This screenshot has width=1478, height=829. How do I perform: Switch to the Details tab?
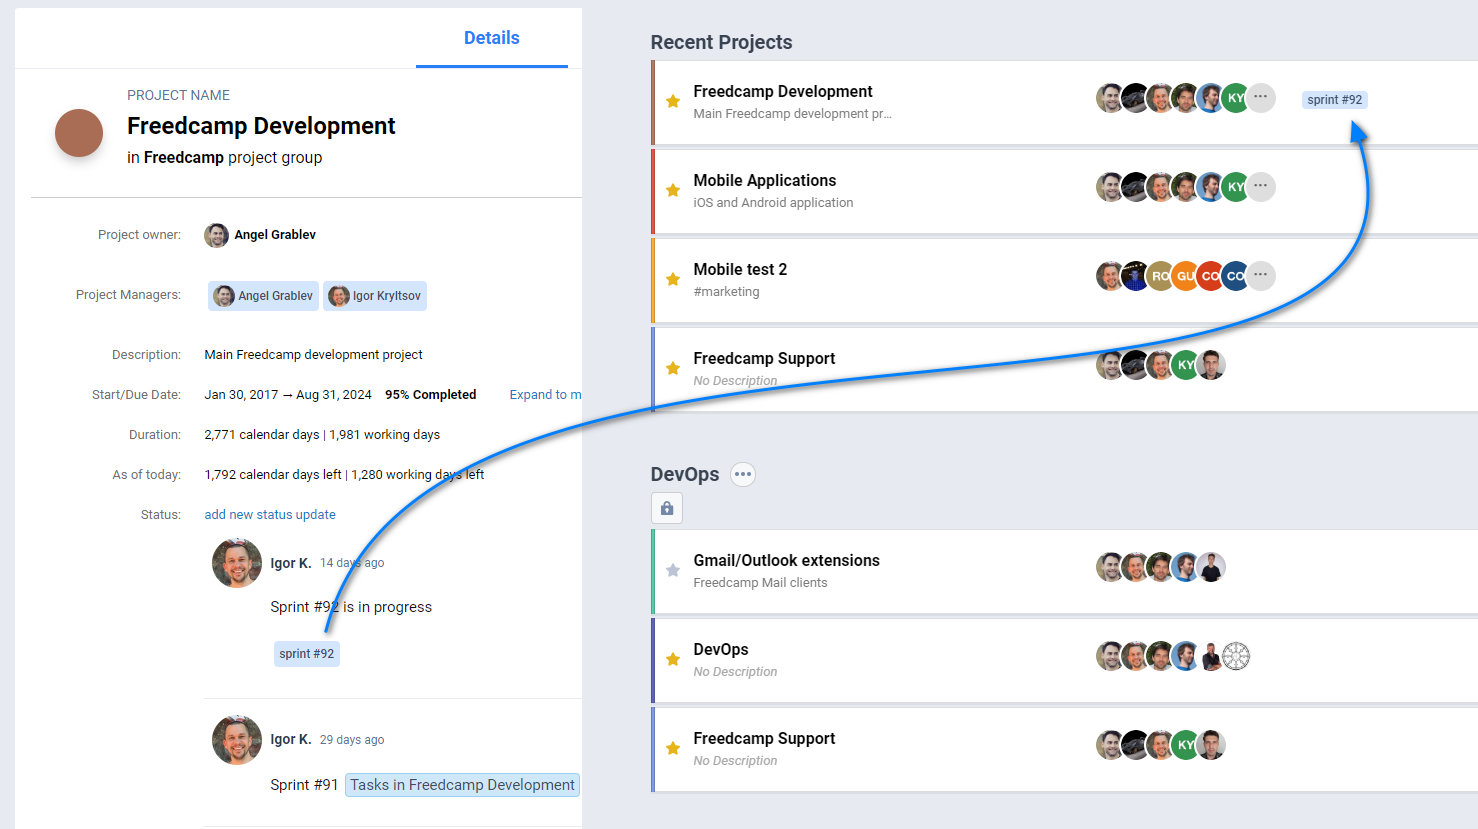tap(491, 38)
